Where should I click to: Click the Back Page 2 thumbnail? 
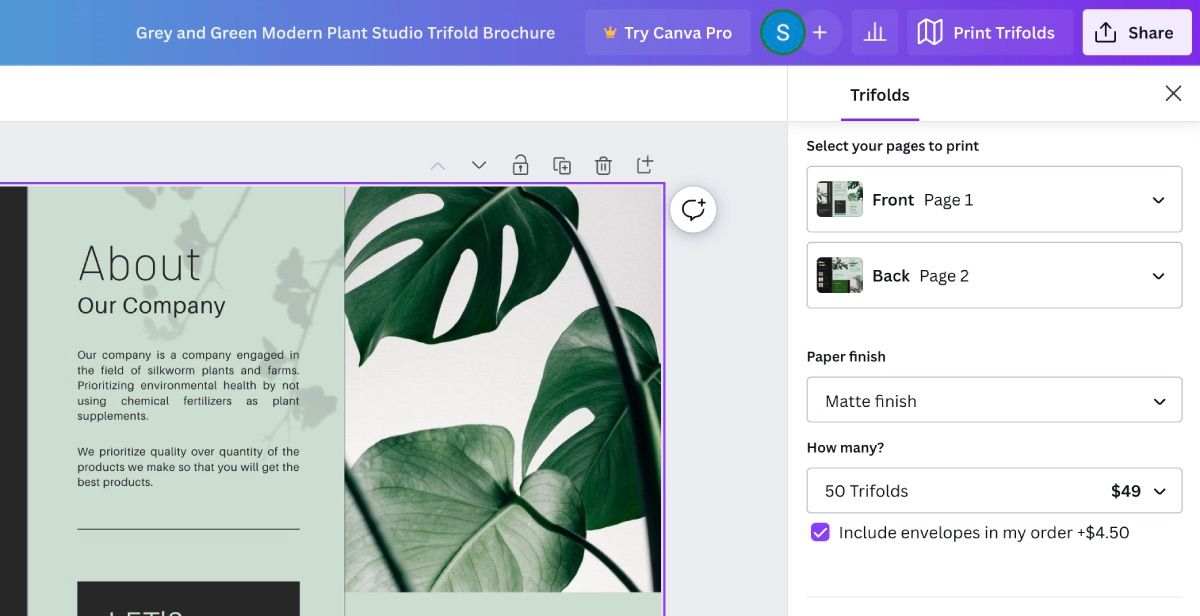click(x=838, y=275)
